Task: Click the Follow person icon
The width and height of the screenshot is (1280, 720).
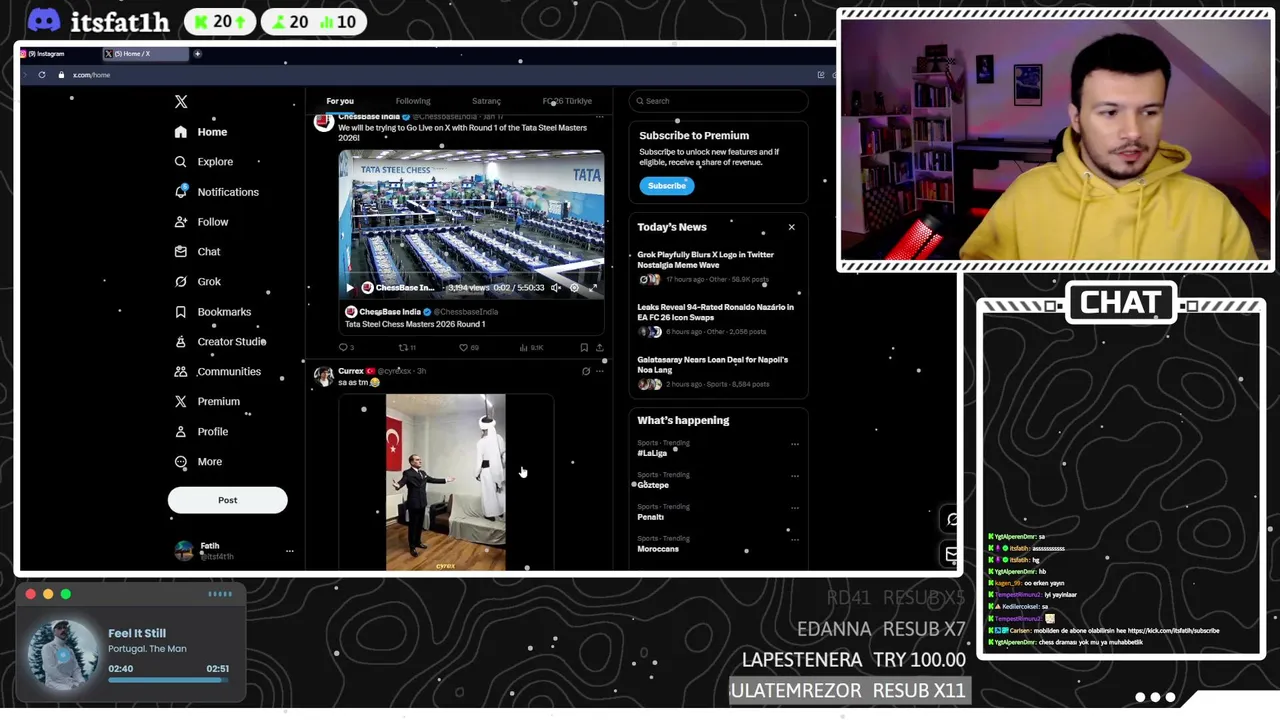Action: 180,222
